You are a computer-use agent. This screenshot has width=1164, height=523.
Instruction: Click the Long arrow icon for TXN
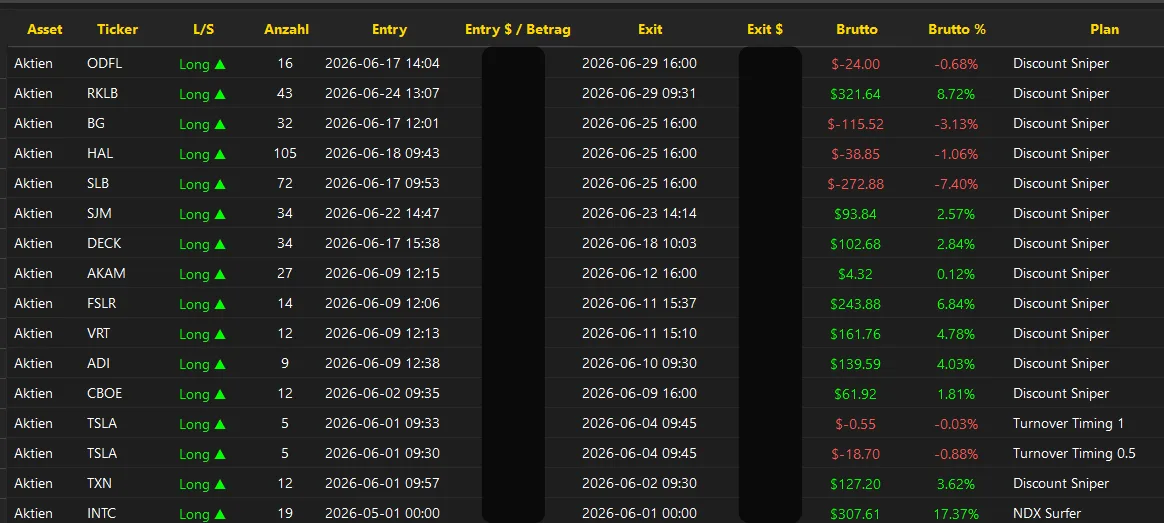coord(220,484)
